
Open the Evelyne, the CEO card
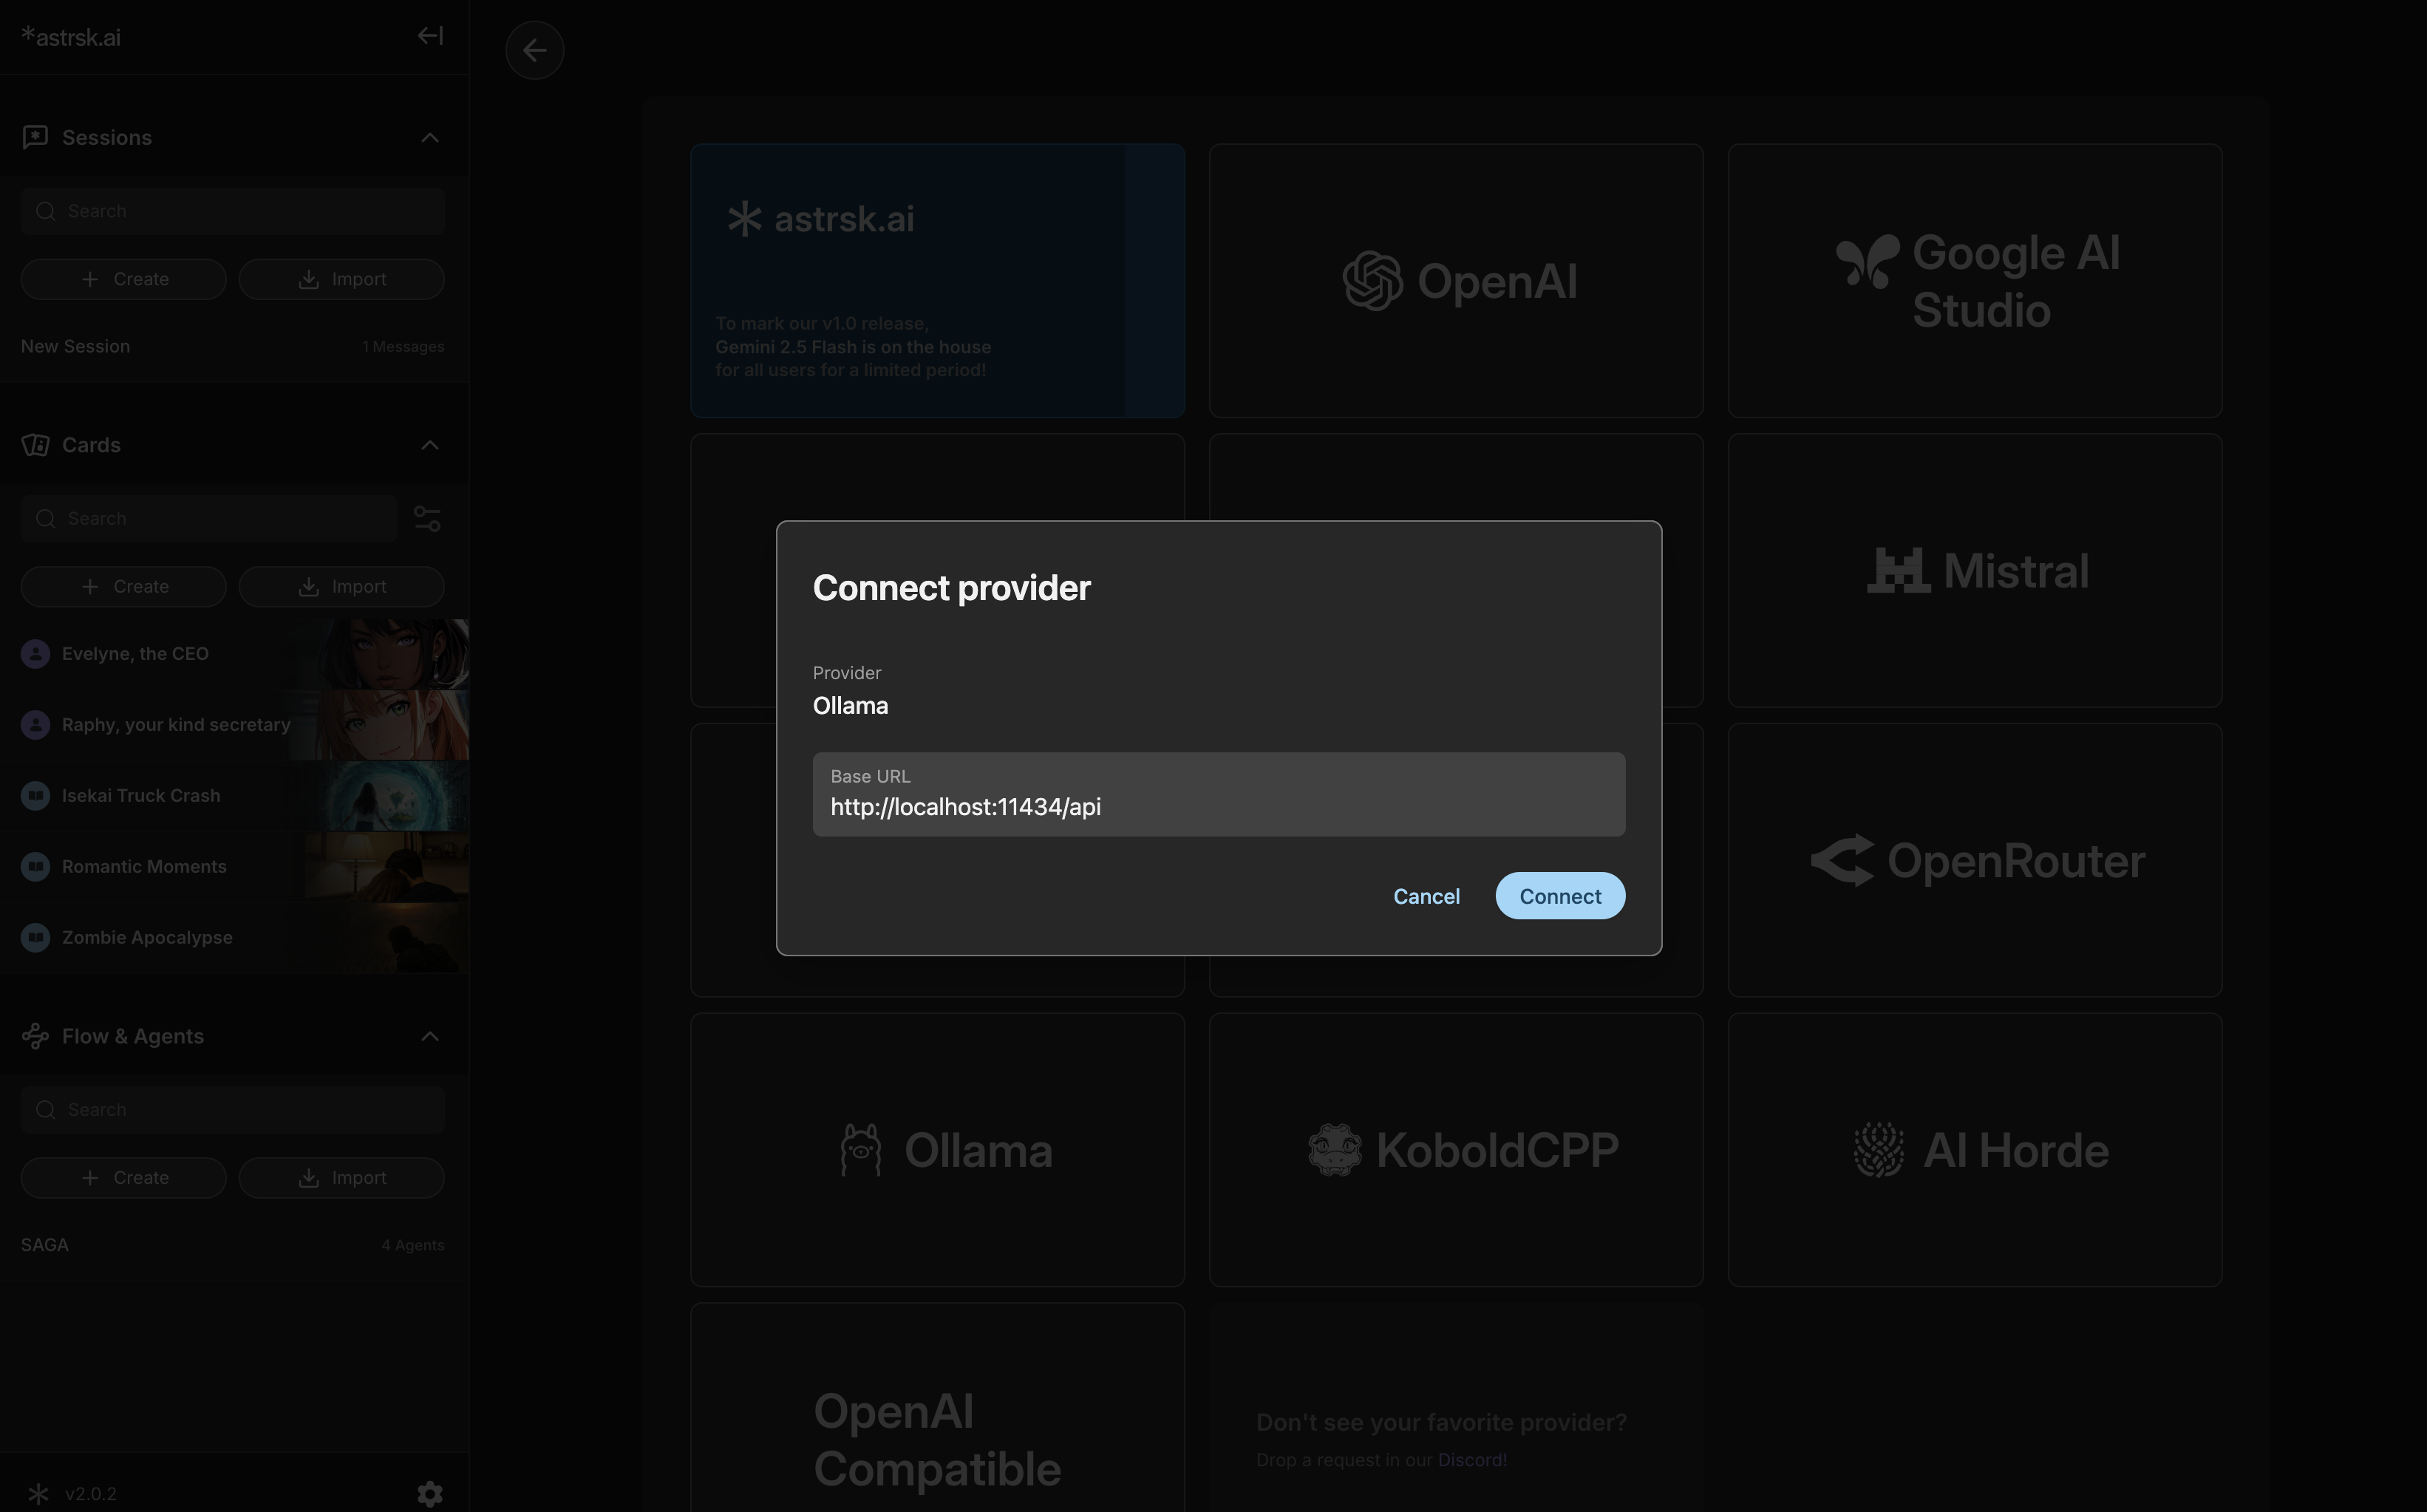pos(234,654)
